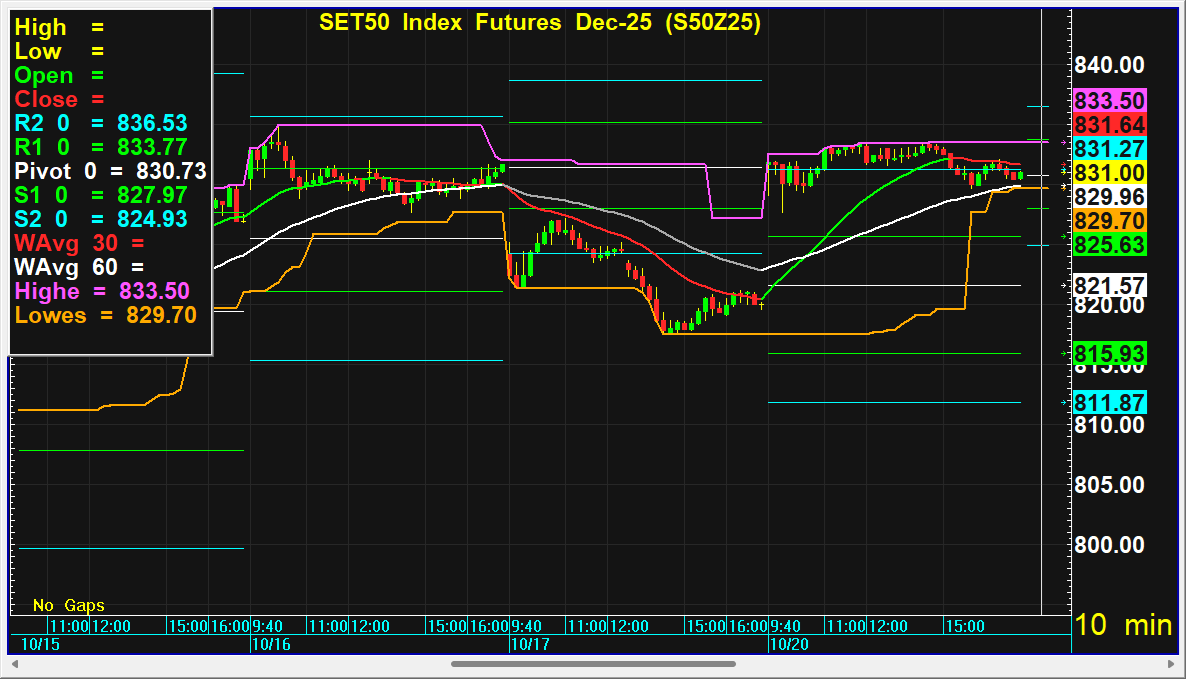Click the SET50 Index Futures chart title
The width and height of the screenshot is (1186, 679).
pyautogui.click(x=540, y=23)
